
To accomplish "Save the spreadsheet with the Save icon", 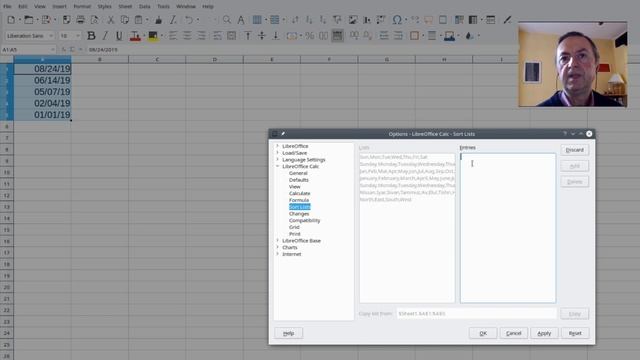I will pos(46,20).
